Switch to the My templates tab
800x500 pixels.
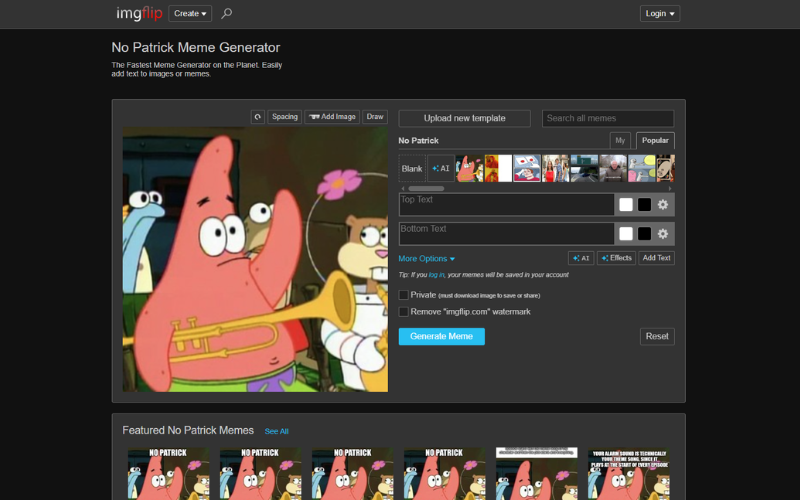(620, 140)
